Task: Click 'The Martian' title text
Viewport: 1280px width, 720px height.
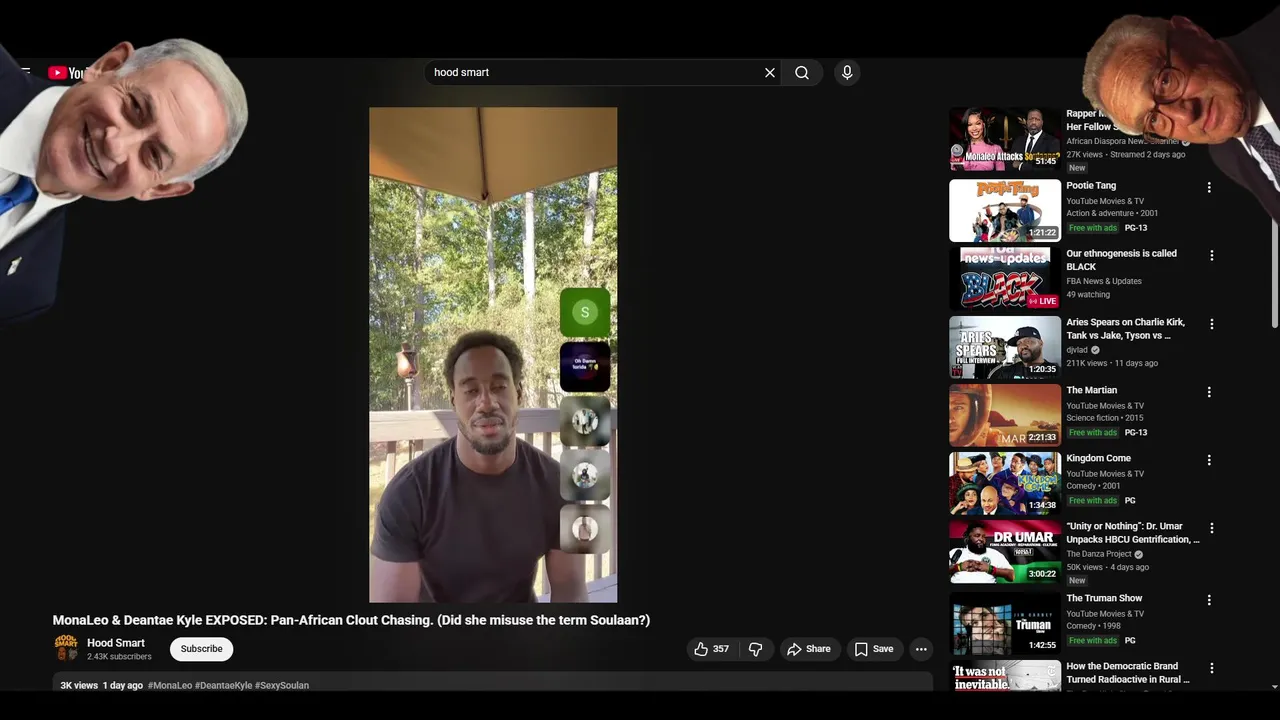Action: pyautogui.click(x=1092, y=390)
